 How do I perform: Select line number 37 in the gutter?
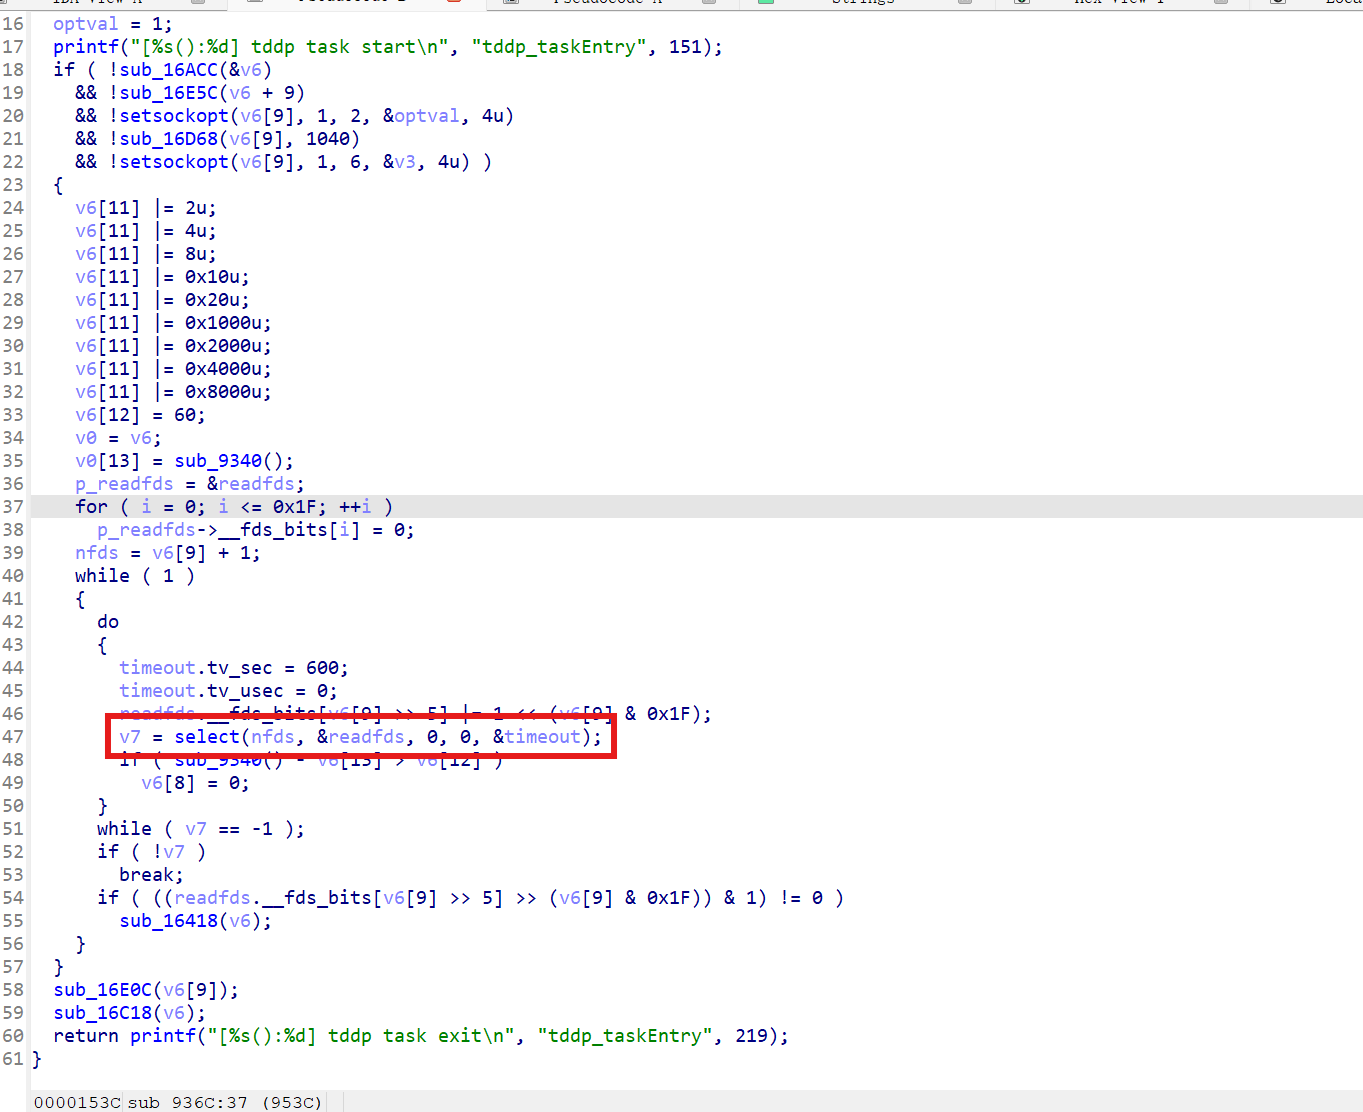(13, 507)
